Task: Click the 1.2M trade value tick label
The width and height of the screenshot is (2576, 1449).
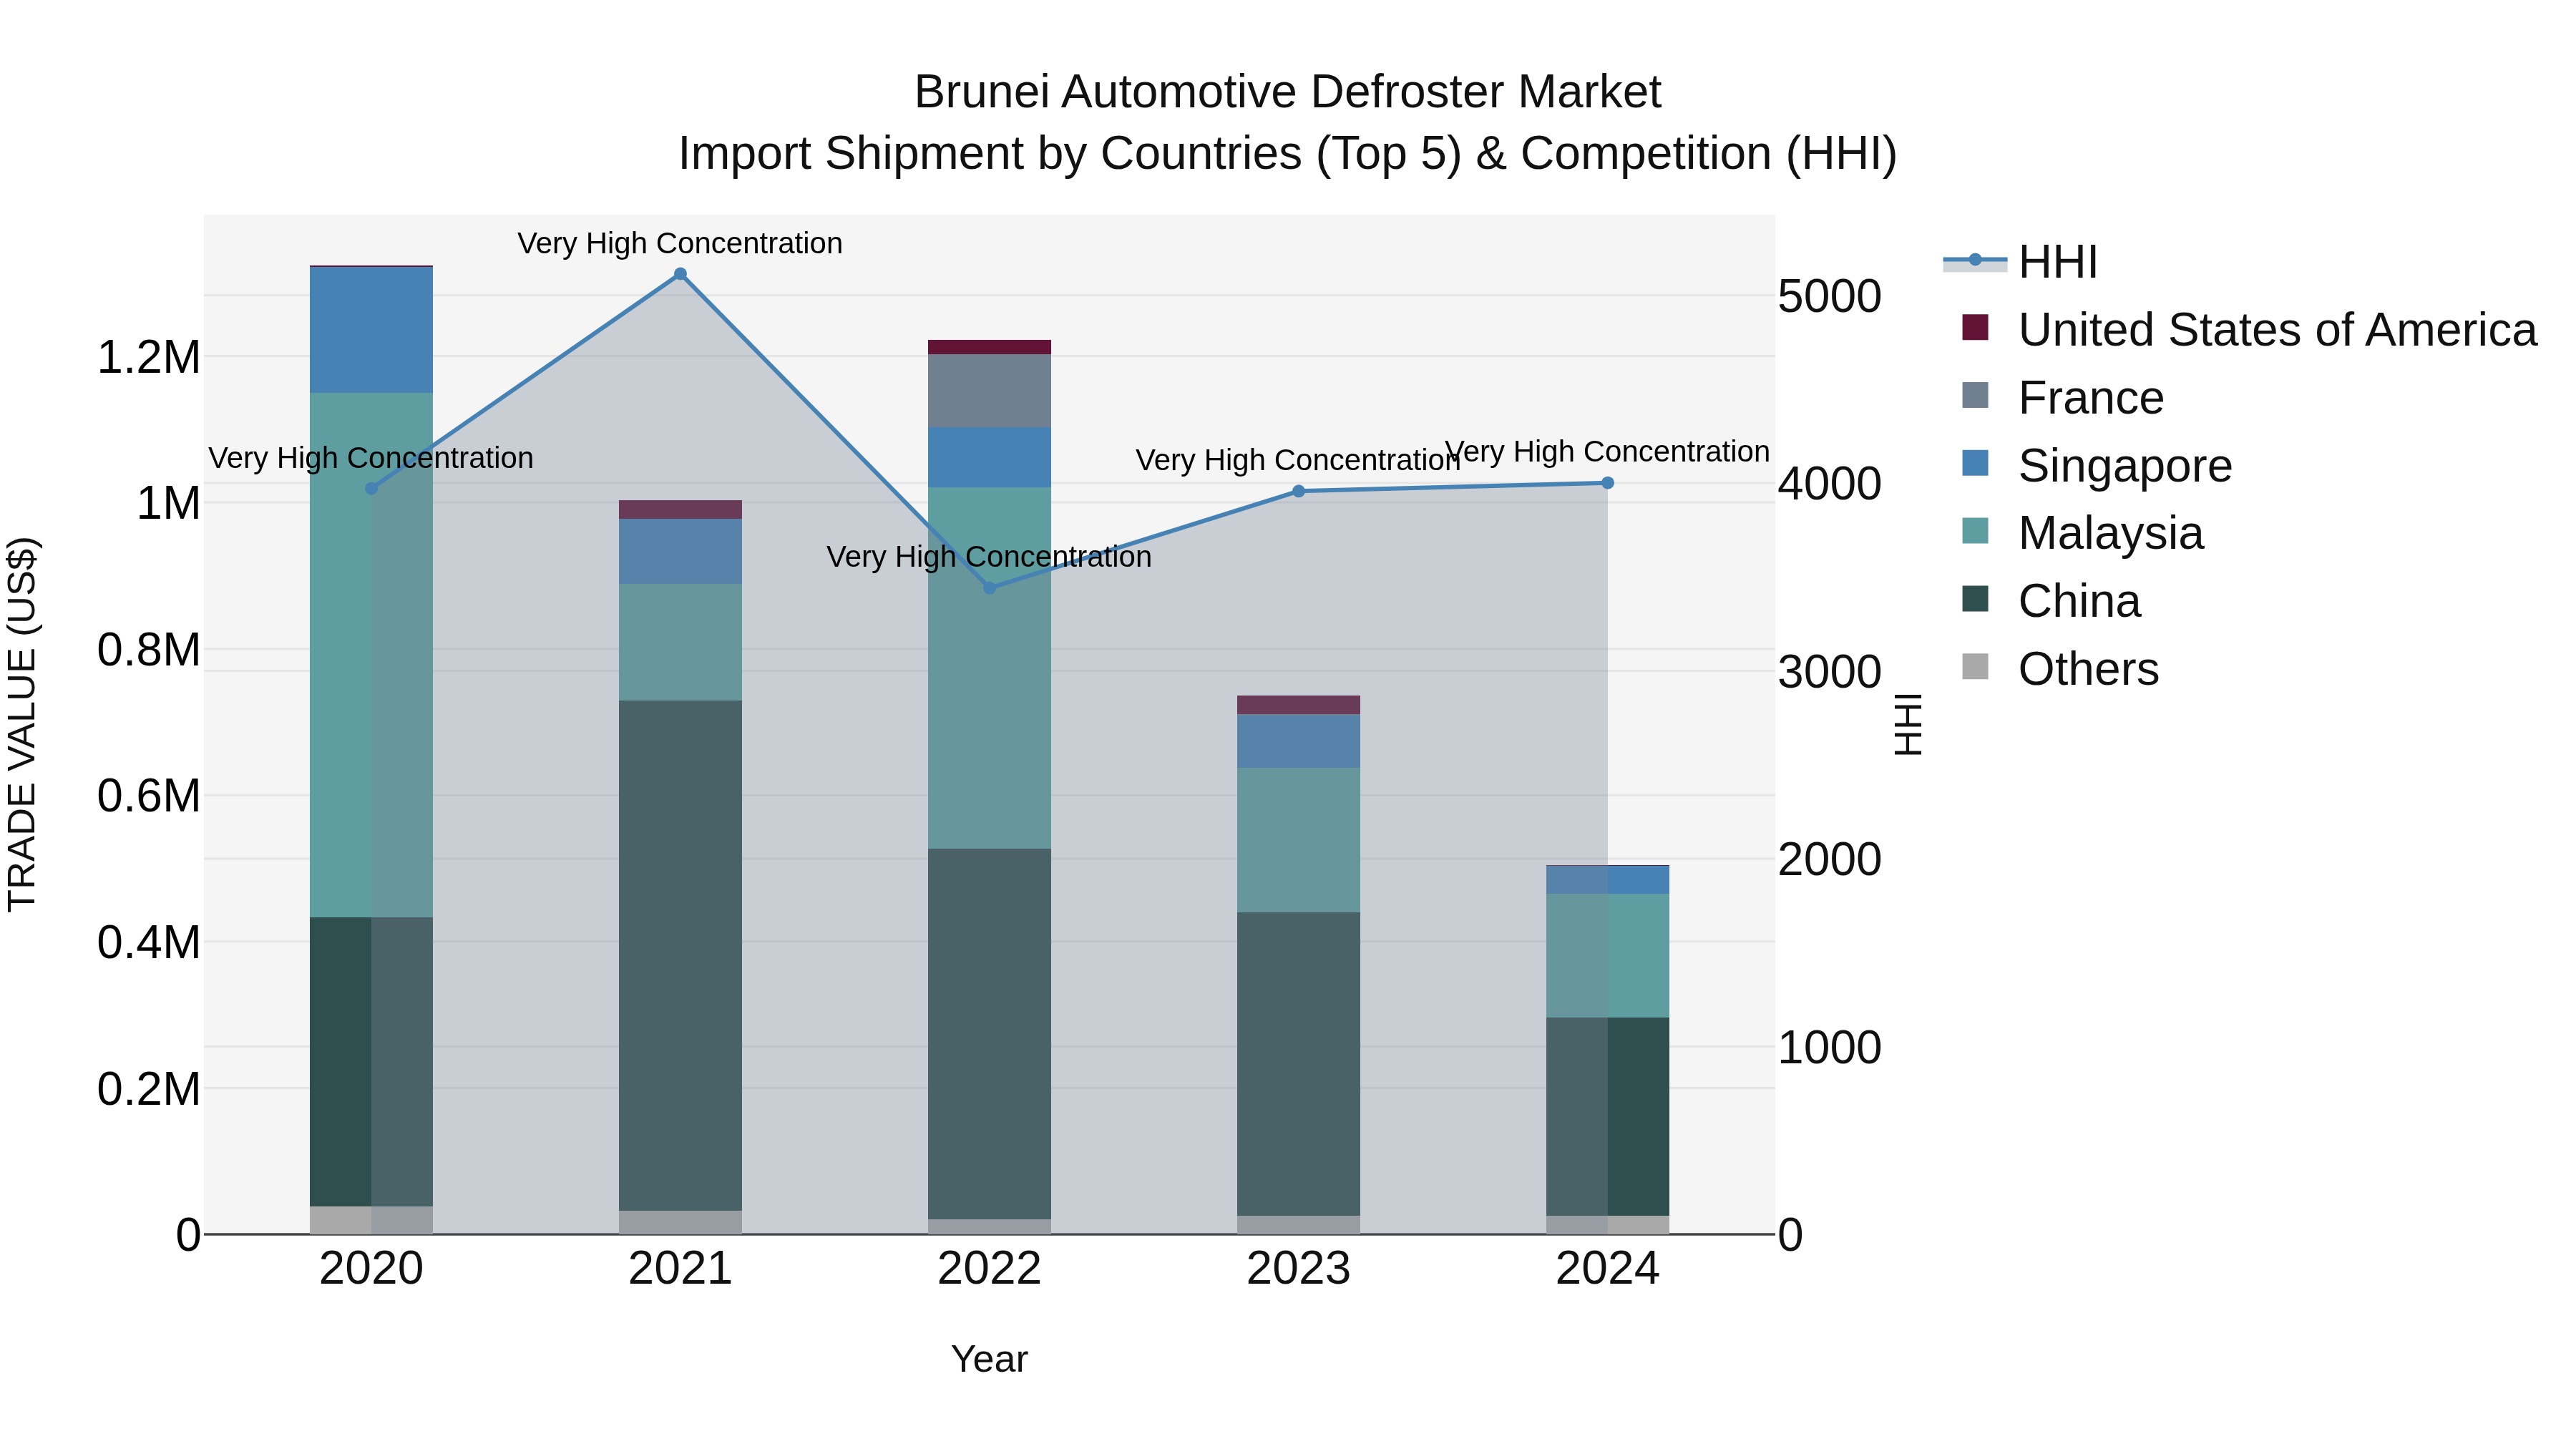Action: [149, 357]
